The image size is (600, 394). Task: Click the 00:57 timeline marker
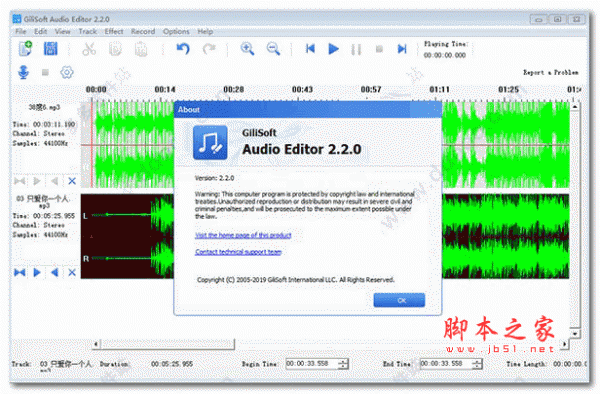[371, 90]
